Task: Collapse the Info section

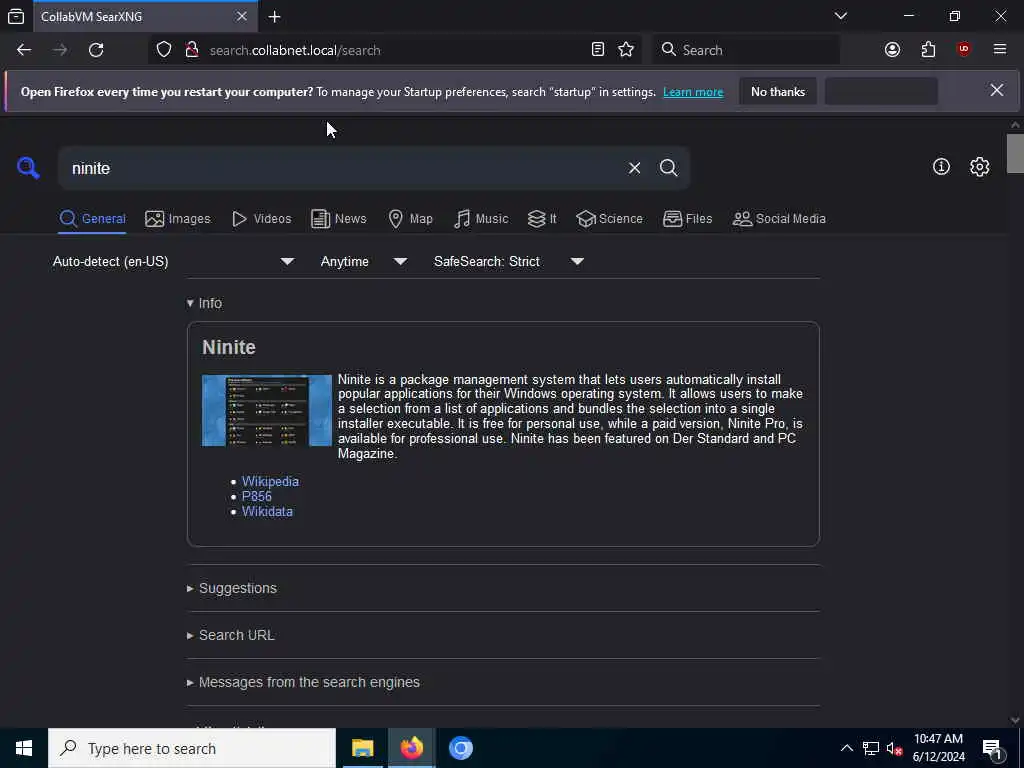Action: tap(204, 303)
